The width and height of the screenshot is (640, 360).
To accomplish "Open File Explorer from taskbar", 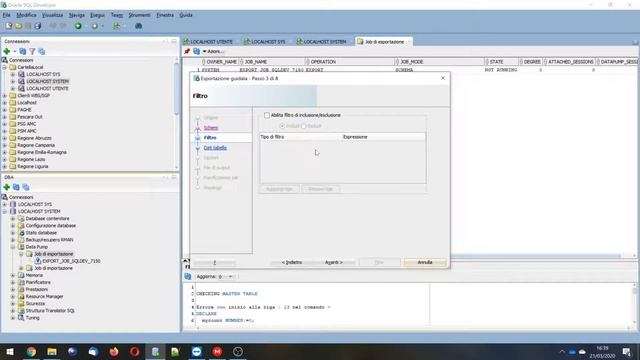I will 52,351.
